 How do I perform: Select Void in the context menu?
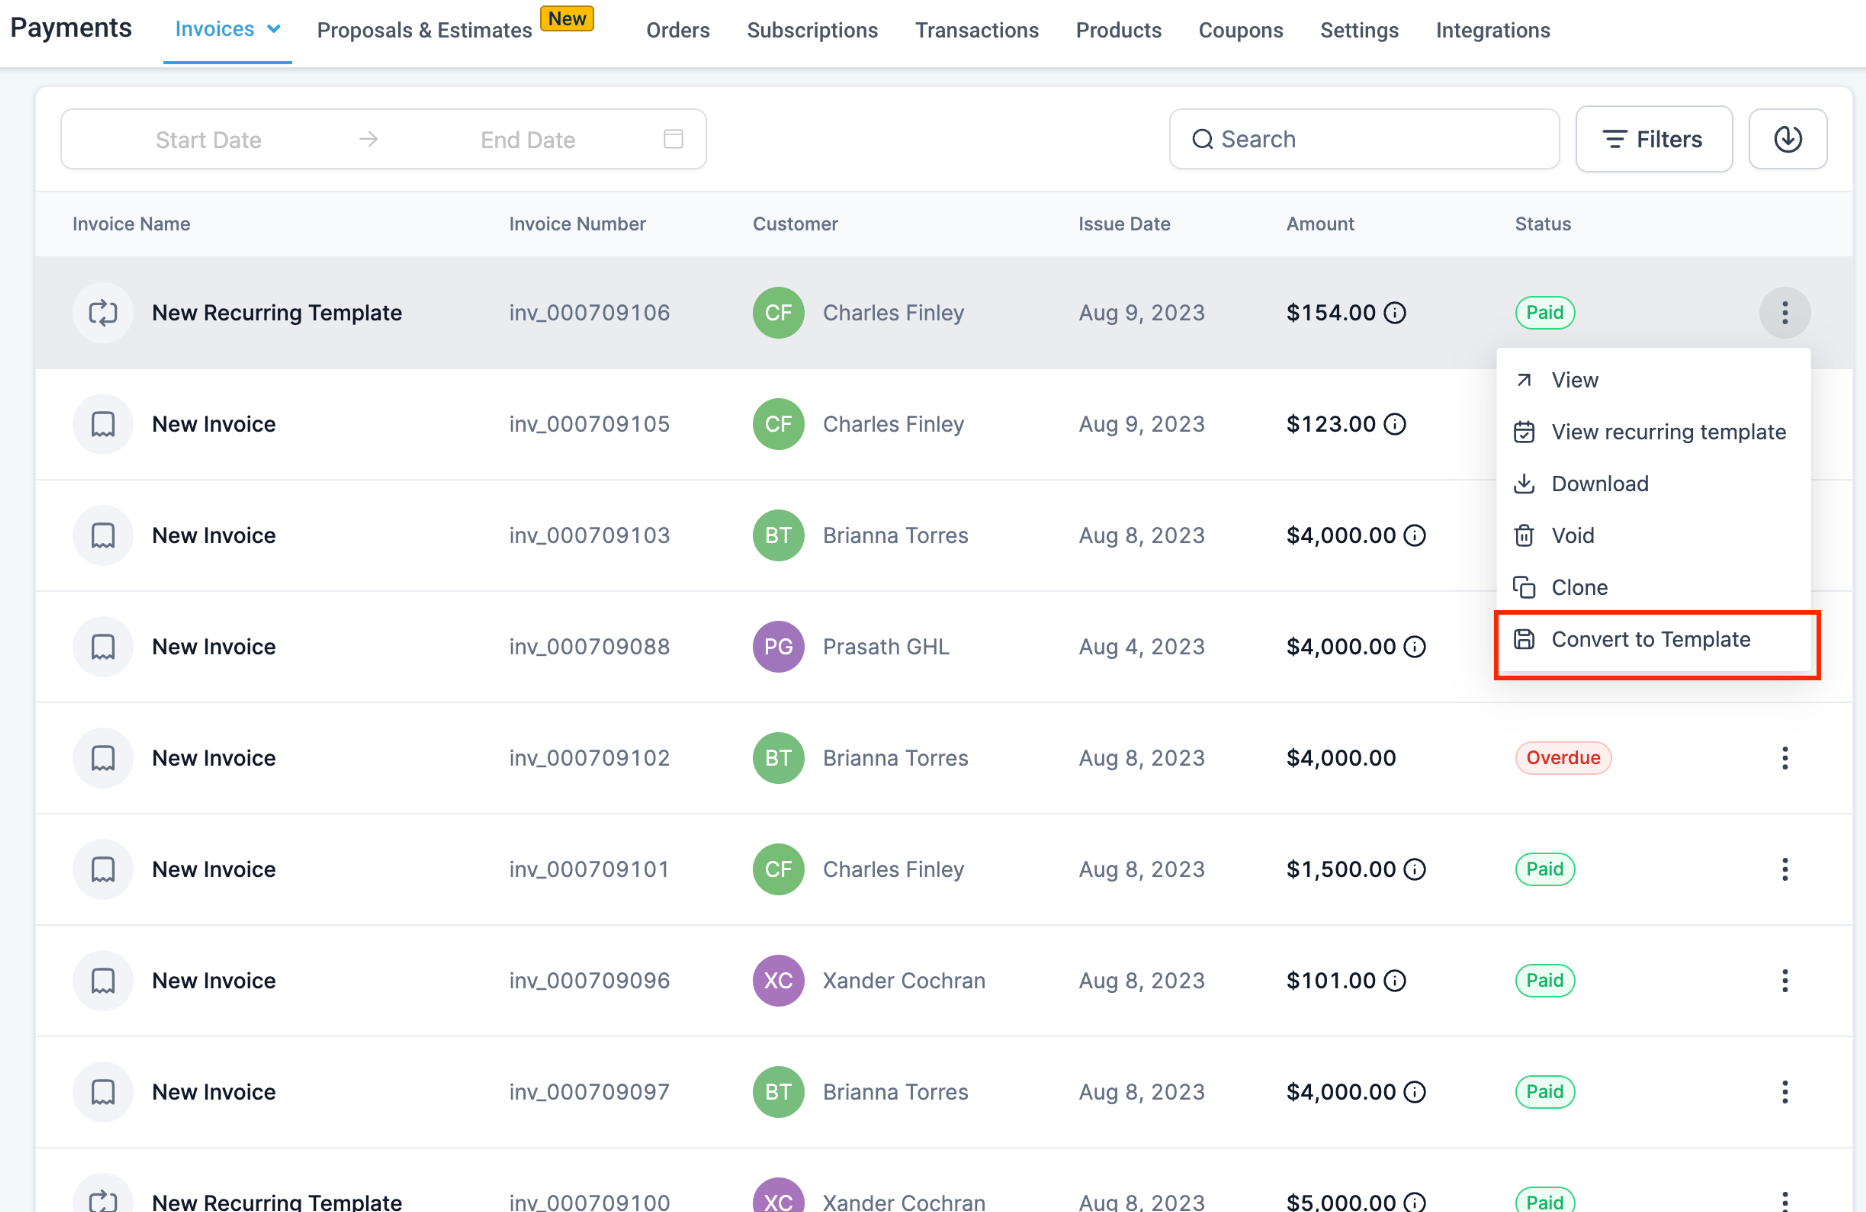tap(1572, 536)
